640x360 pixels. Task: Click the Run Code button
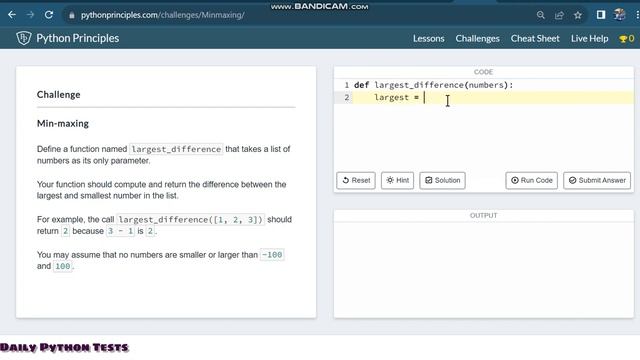(531, 180)
